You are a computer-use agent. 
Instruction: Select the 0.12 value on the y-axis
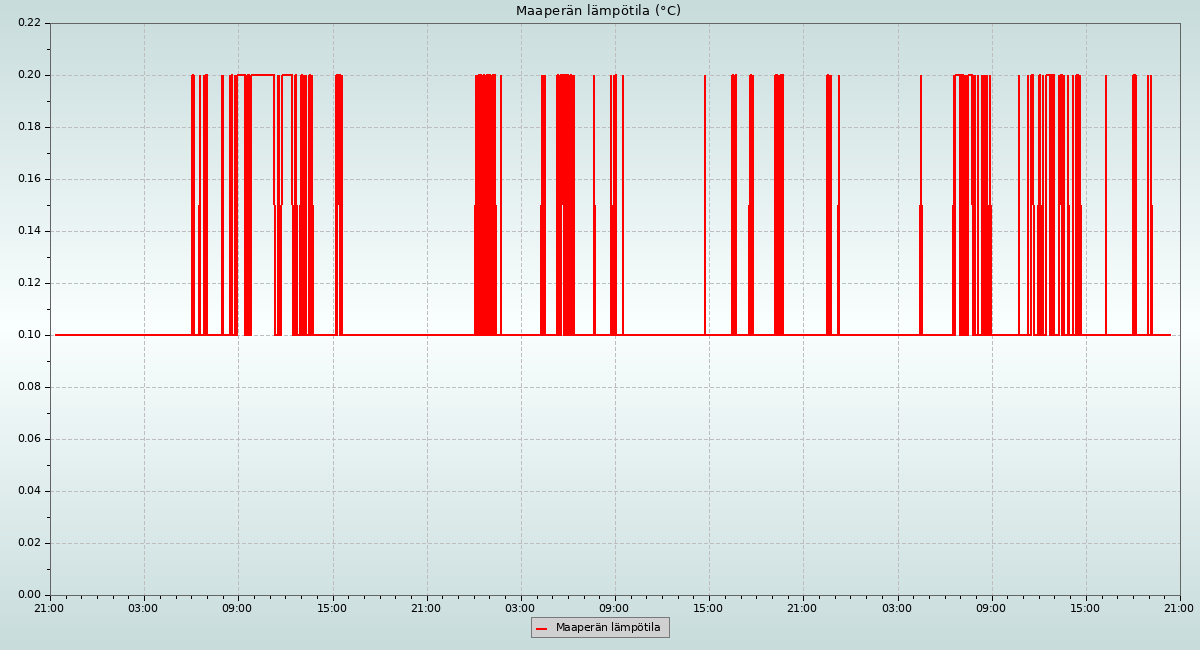[29, 283]
